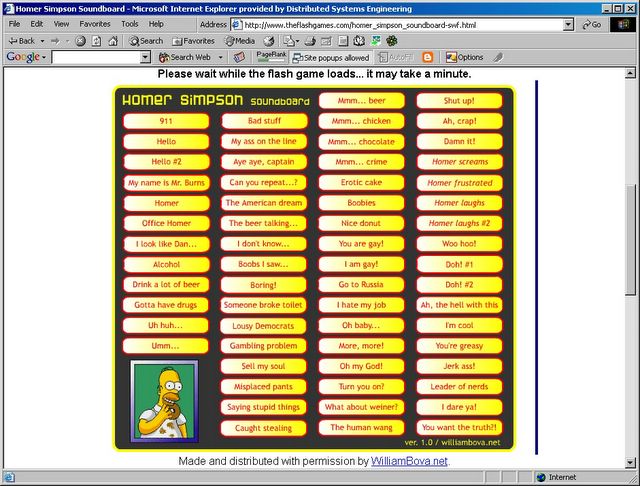This screenshot has width=640, height=486.
Task: Play the 'Woo hoo!' sound button
Action: (x=459, y=244)
